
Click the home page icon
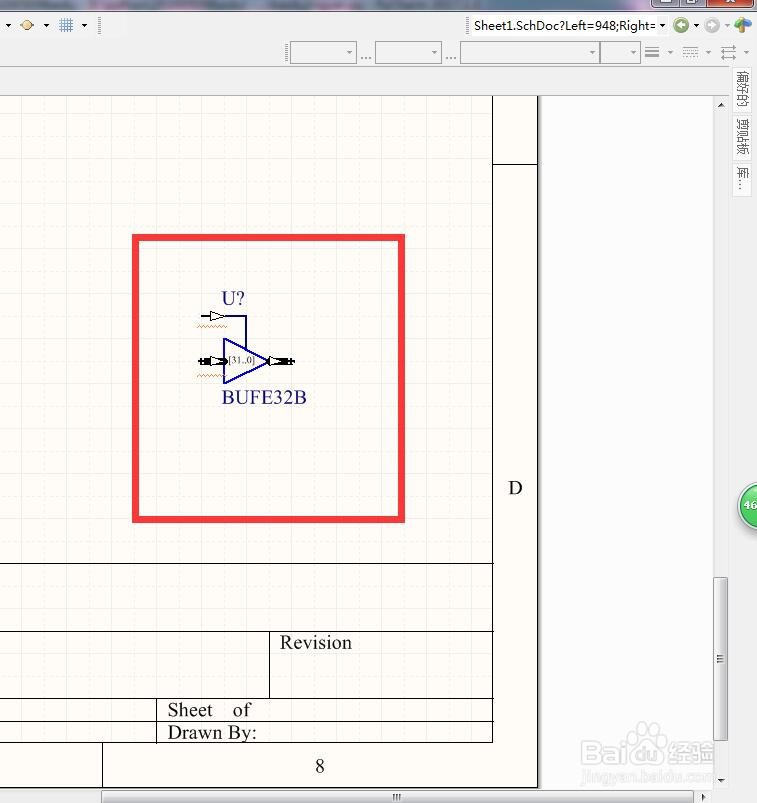click(x=743, y=25)
